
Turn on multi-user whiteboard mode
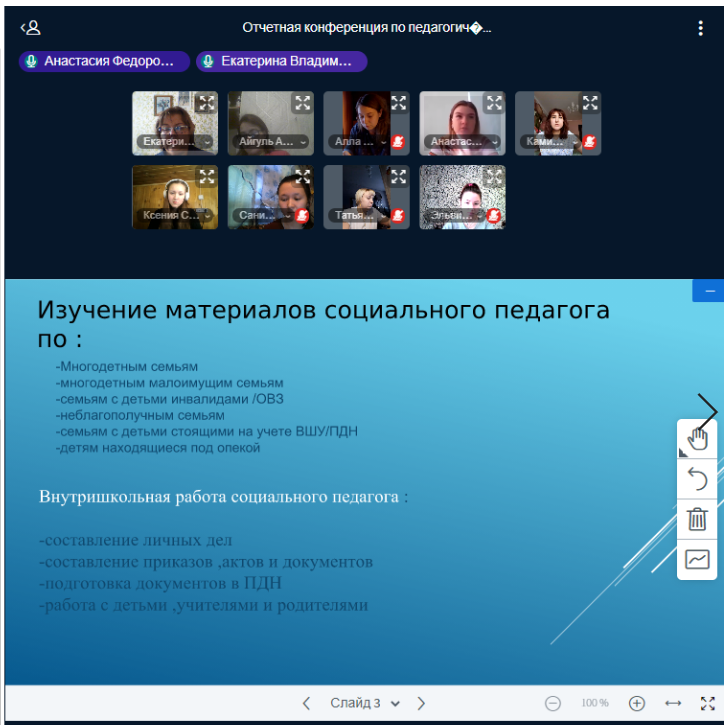click(697, 559)
